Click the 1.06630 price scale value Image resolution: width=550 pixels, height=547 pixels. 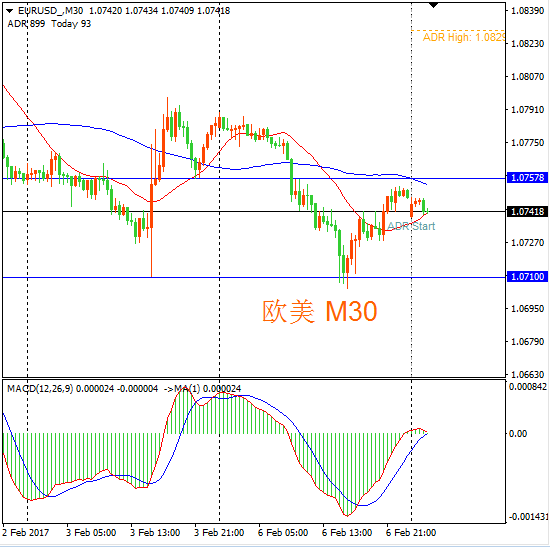(x=528, y=374)
